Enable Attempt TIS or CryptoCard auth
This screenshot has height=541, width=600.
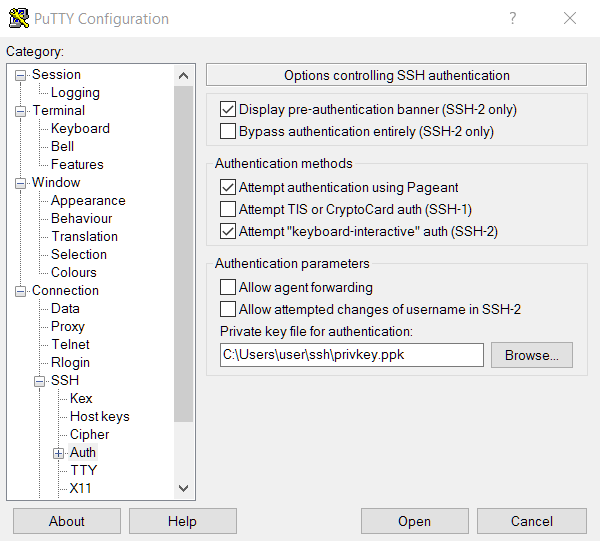click(x=228, y=209)
